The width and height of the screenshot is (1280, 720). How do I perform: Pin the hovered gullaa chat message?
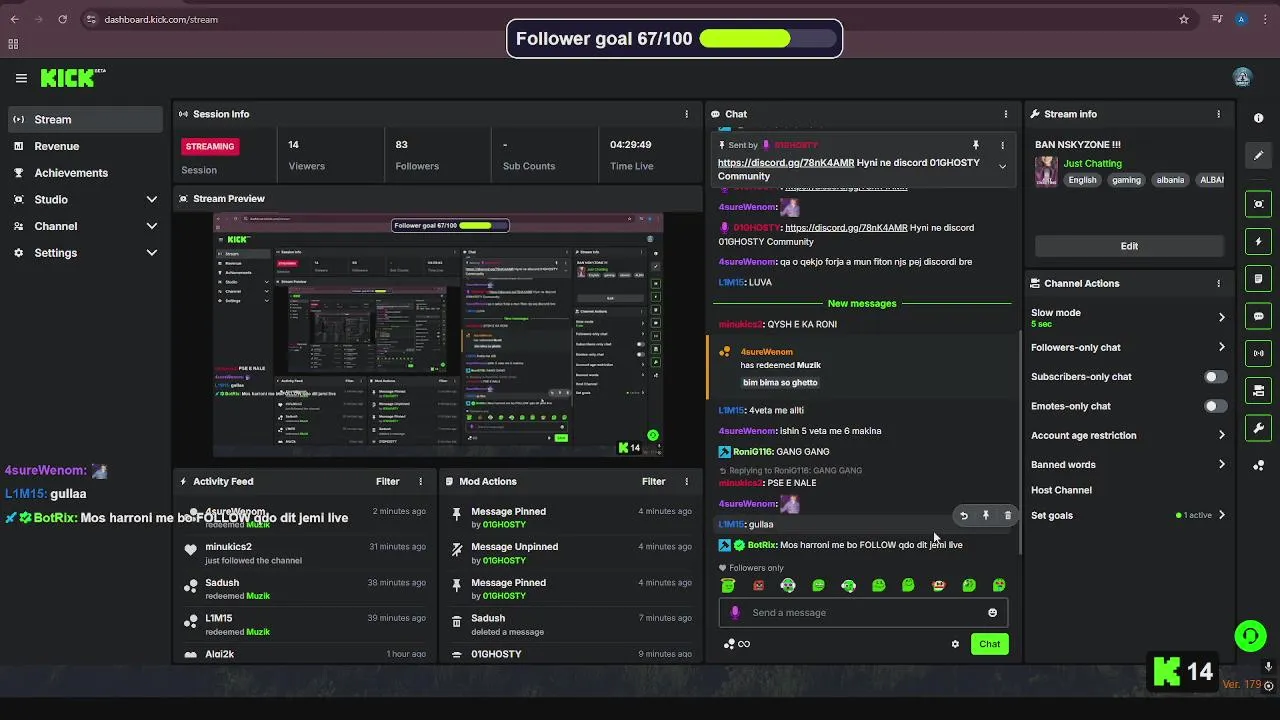pyautogui.click(x=985, y=516)
